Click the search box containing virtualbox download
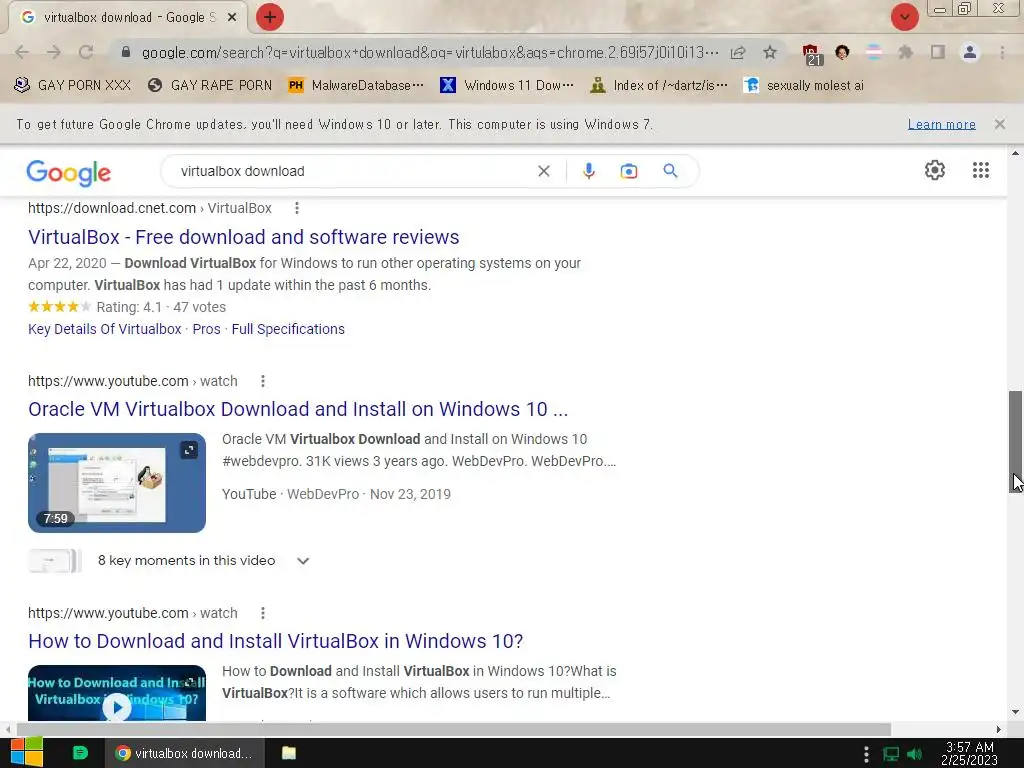Image resolution: width=1024 pixels, height=768 pixels. click(x=353, y=171)
